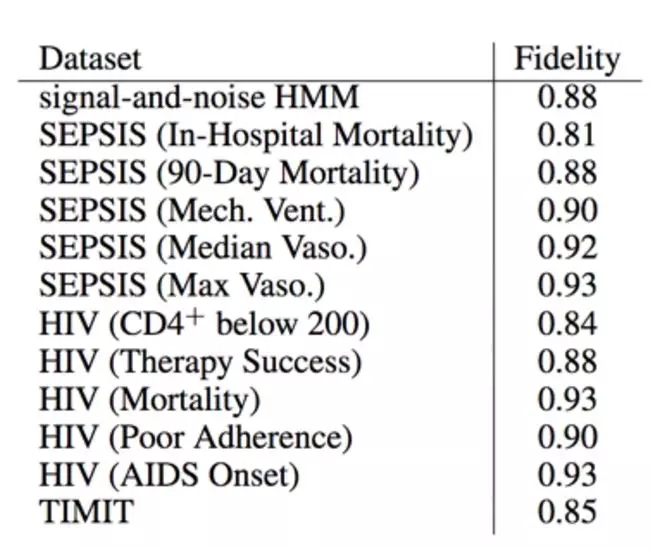The height and width of the screenshot is (549, 651).
Task: Click the 0.81 fidelity value
Action: point(567,134)
